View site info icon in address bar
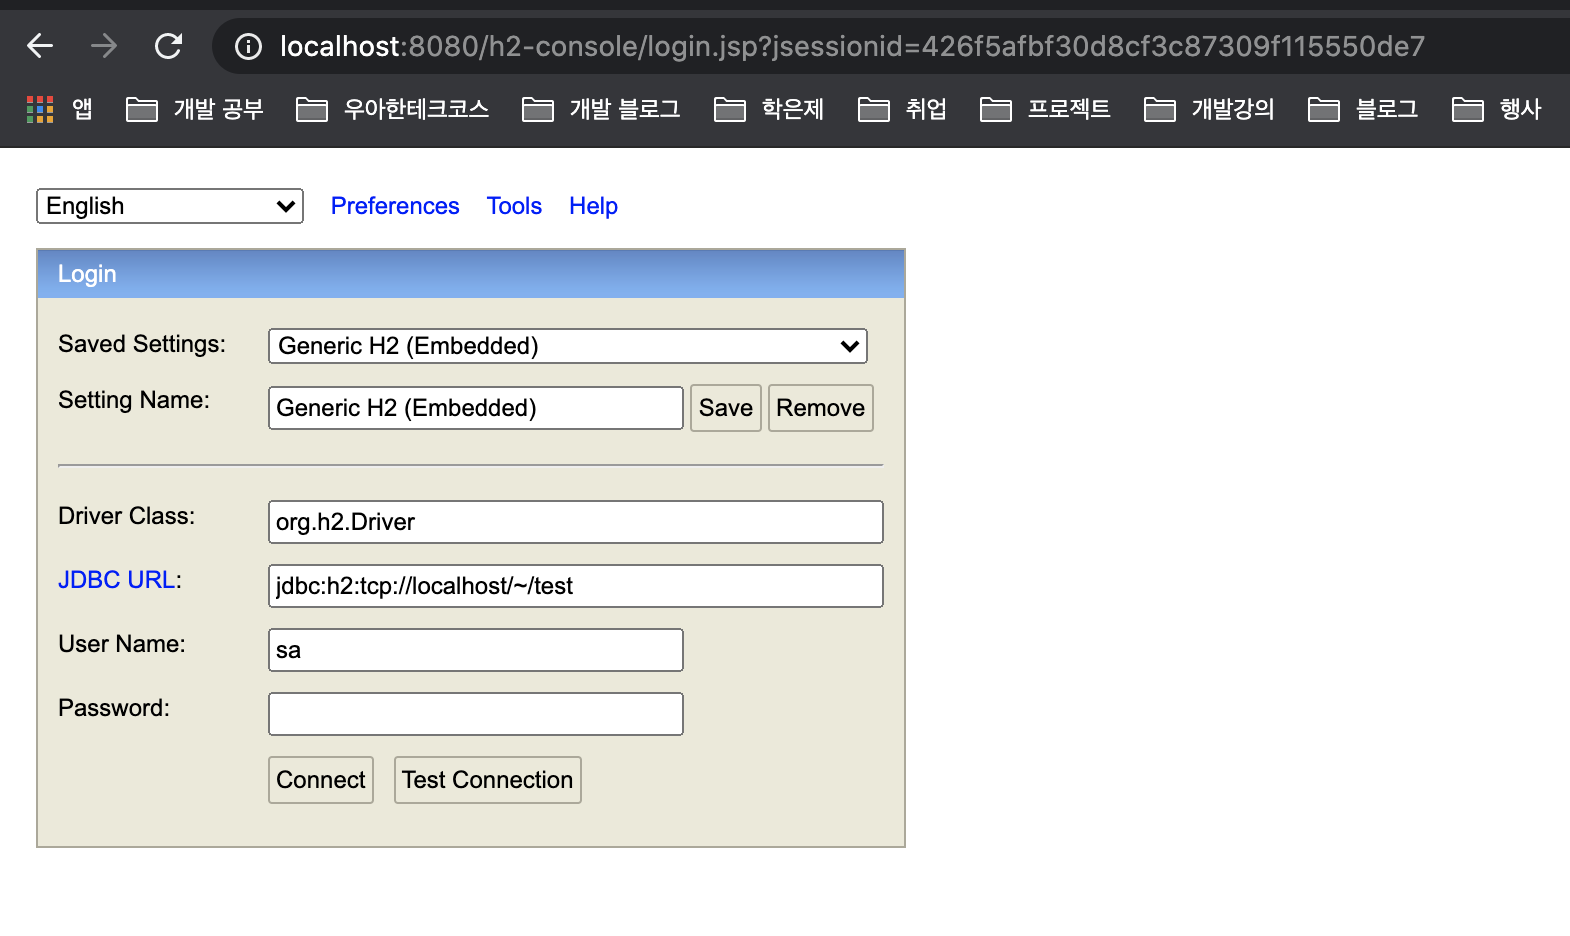This screenshot has width=1570, height=936. 248,46
